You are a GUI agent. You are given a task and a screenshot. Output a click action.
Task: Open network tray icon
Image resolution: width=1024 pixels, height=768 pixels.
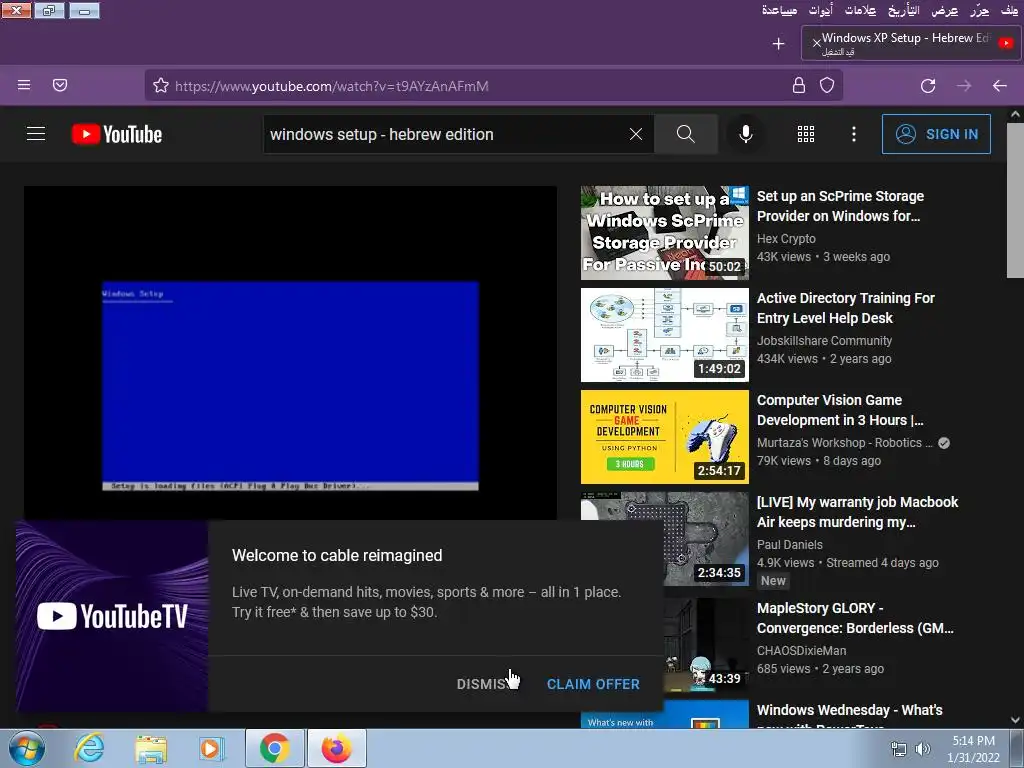coord(899,749)
